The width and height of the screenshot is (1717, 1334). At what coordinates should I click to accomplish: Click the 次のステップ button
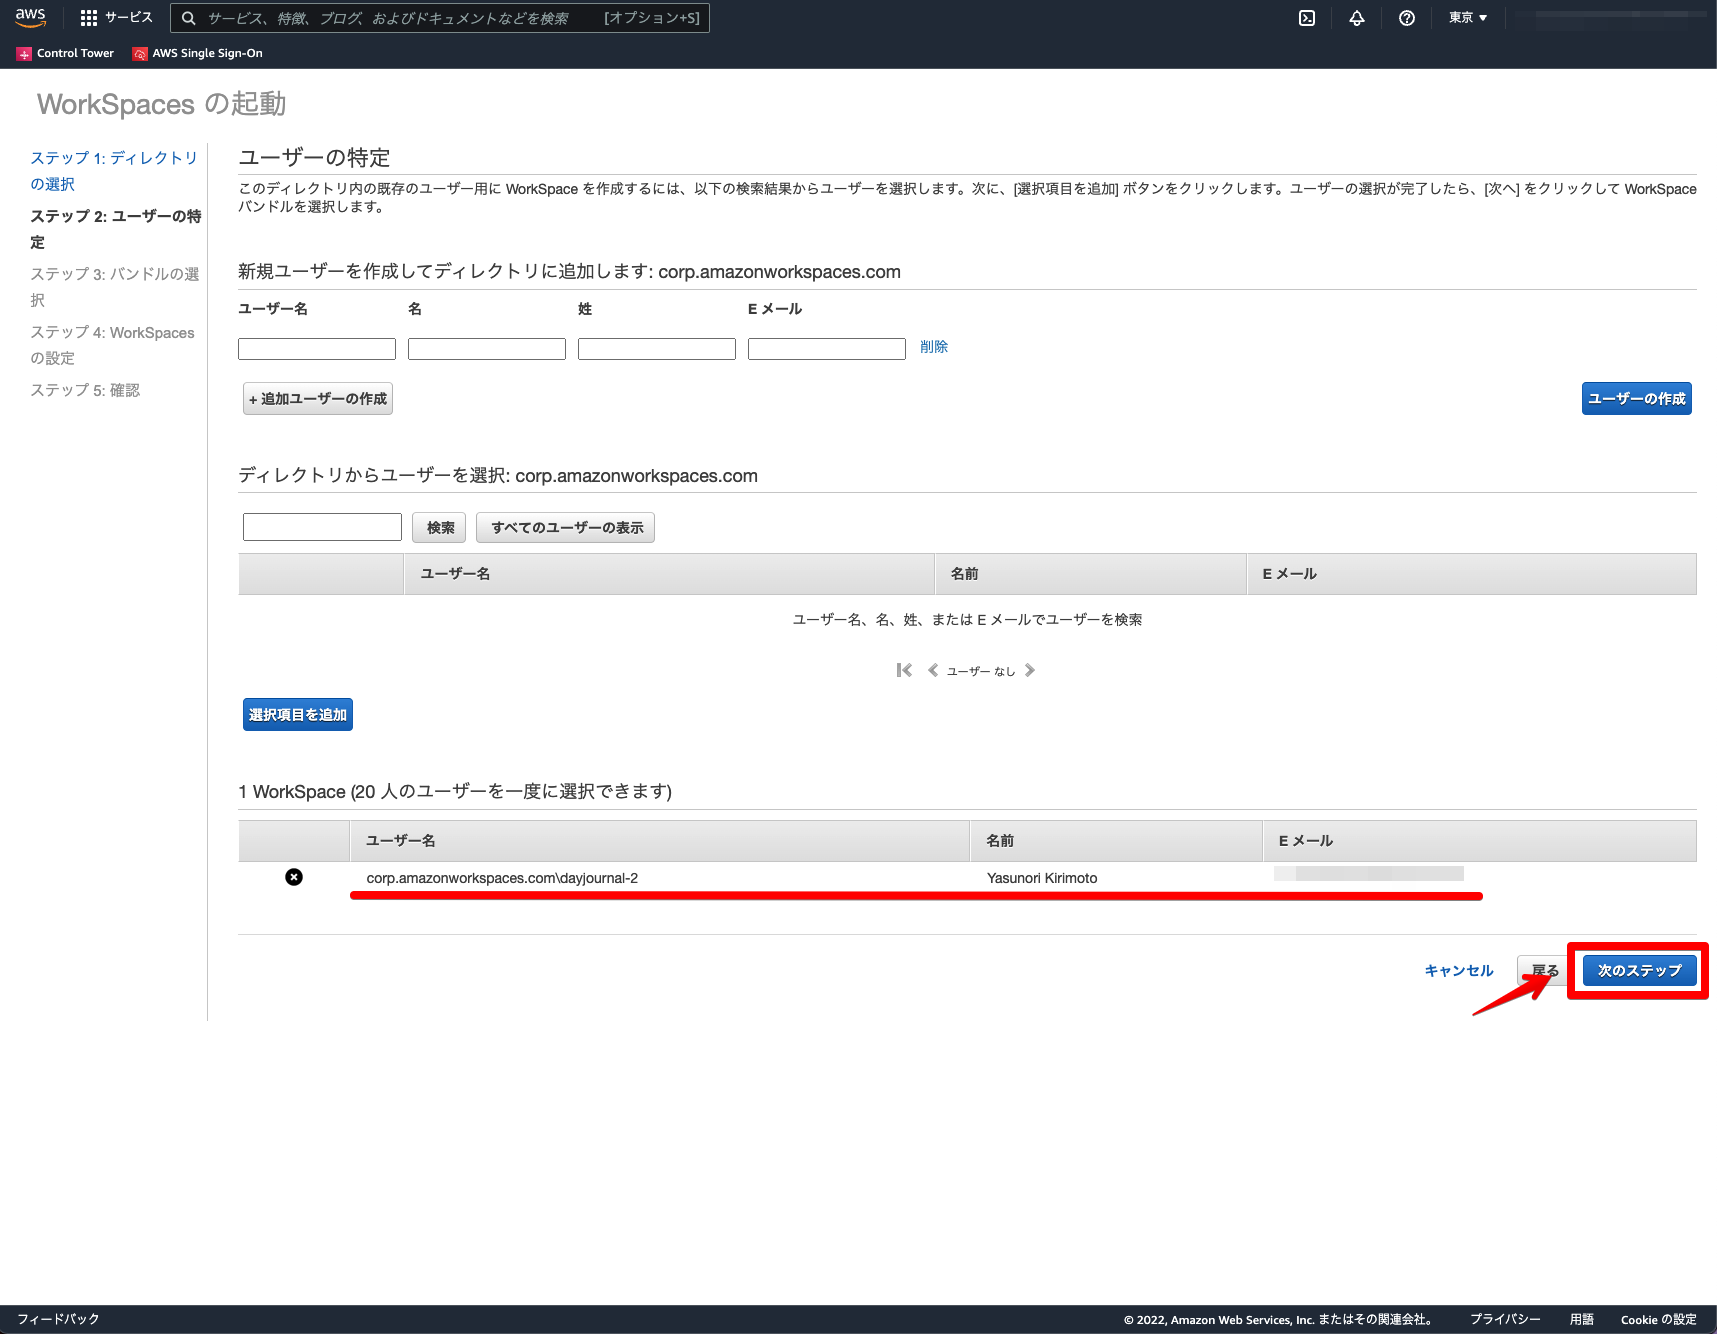1640,971
